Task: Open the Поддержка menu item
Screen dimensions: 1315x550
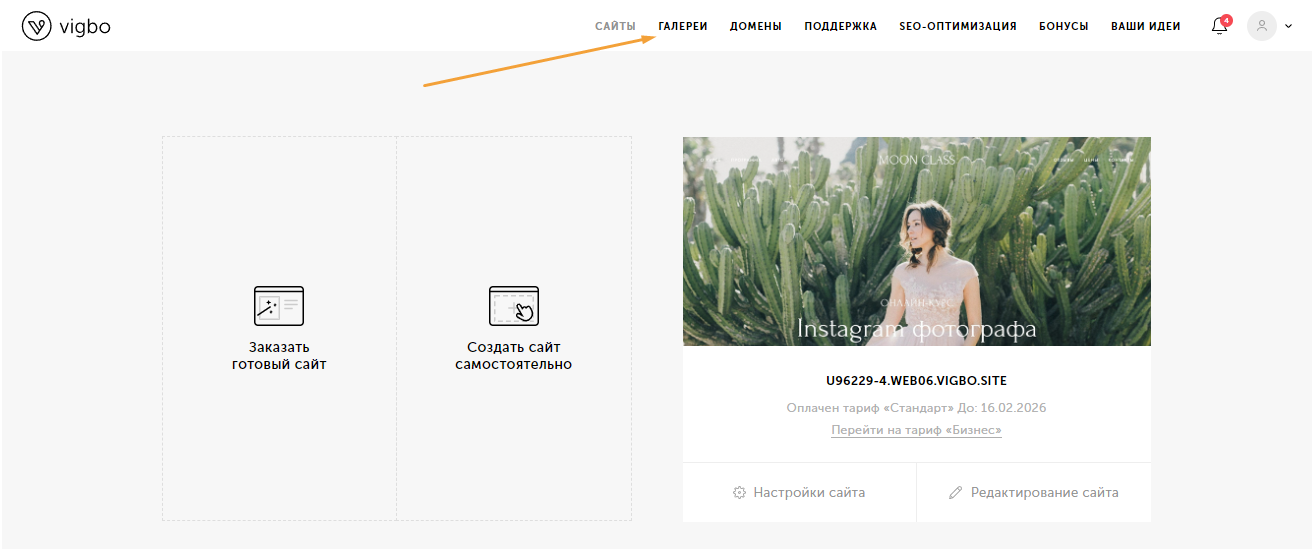Action: (841, 27)
